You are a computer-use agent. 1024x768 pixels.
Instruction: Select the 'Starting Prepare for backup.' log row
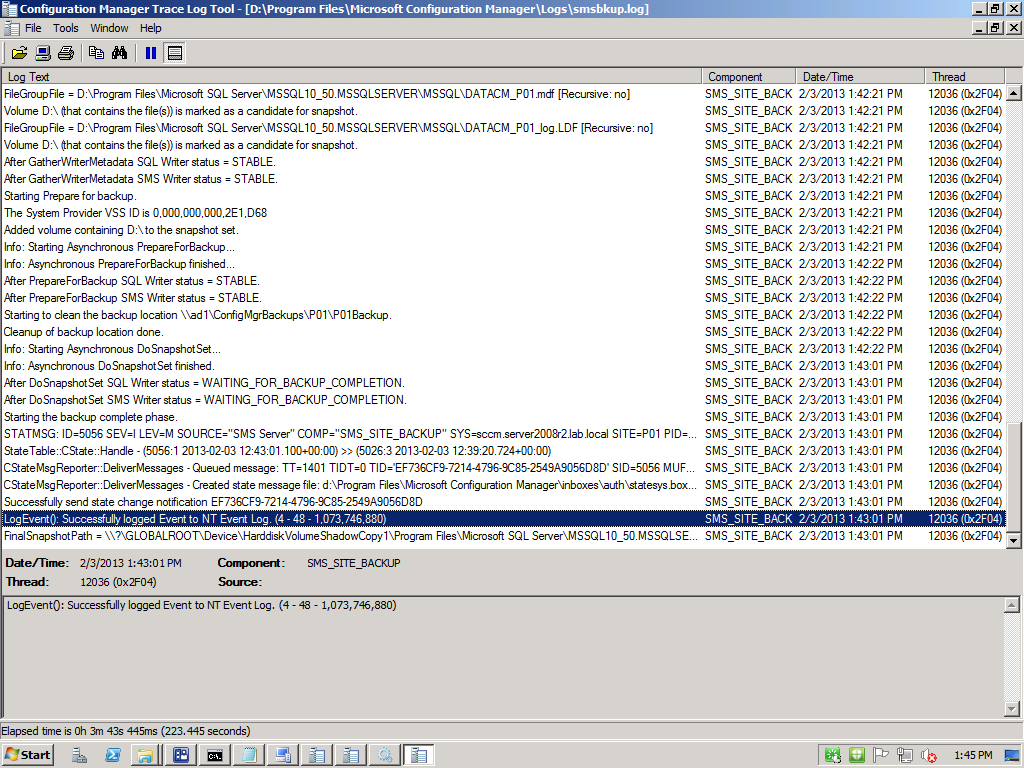[503, 196]
